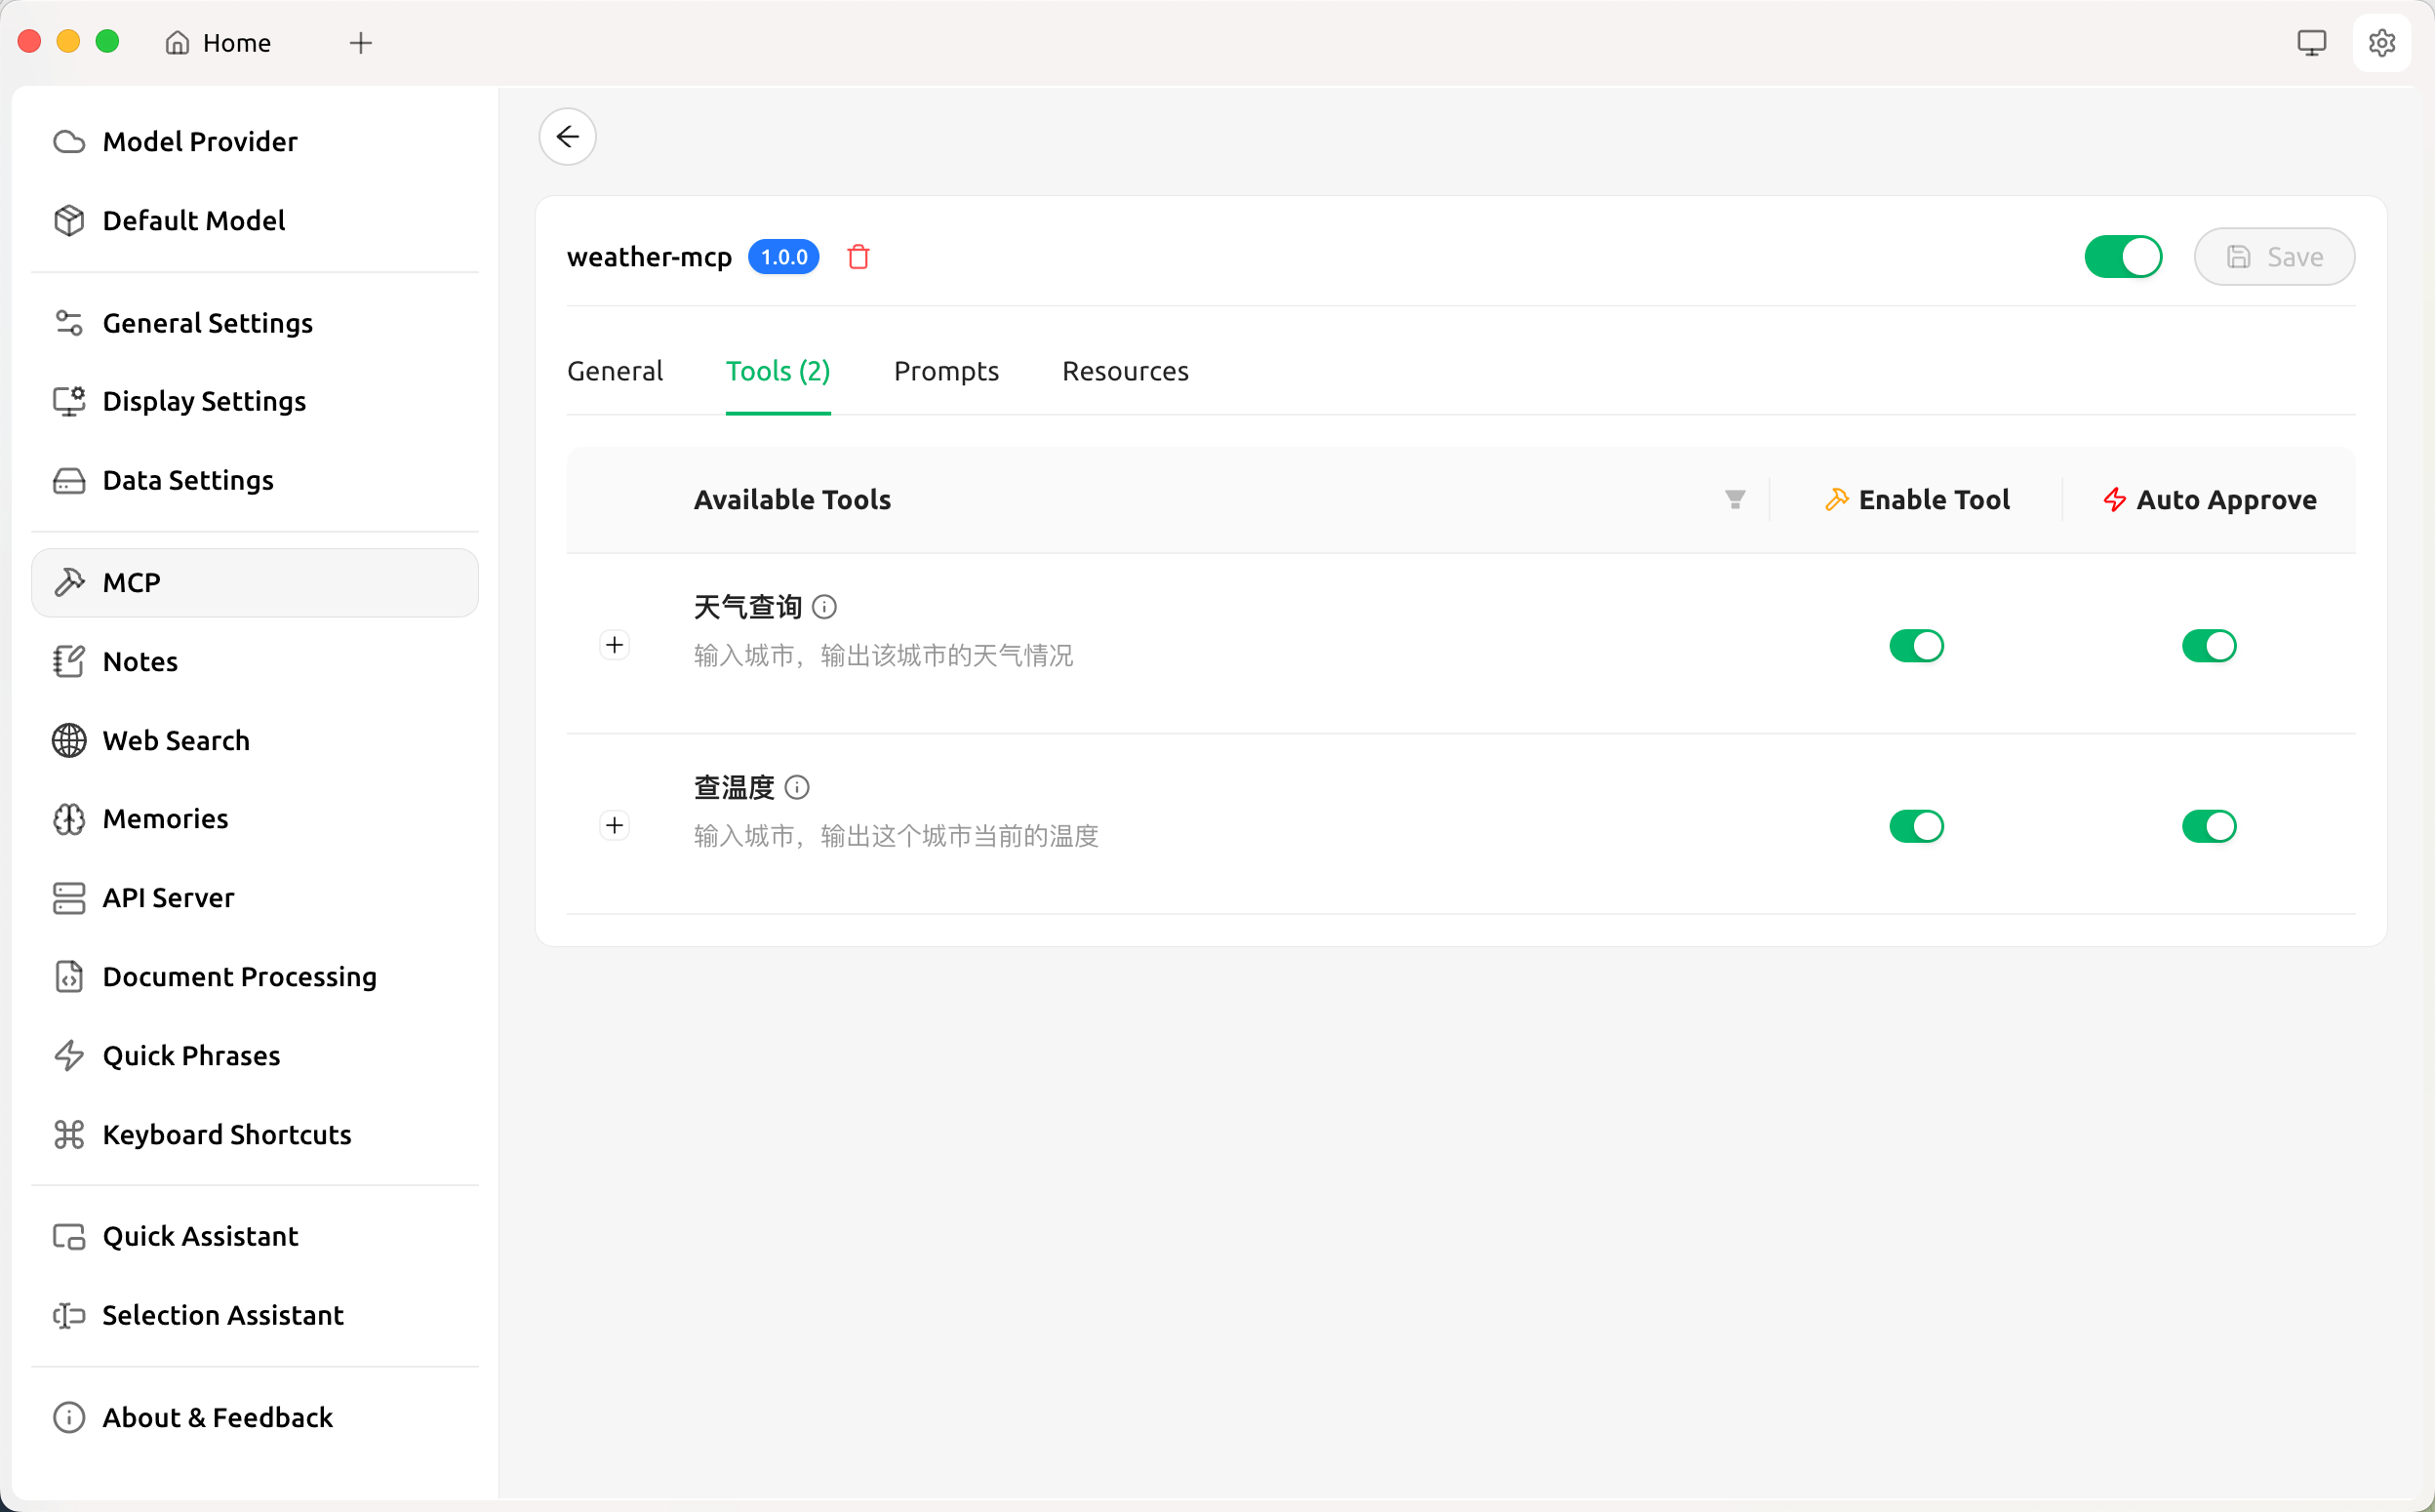This screenshot has height=1512, width=2435.
Task: Click the filter icon in Available Tools header
Action: click(1734, 499)
